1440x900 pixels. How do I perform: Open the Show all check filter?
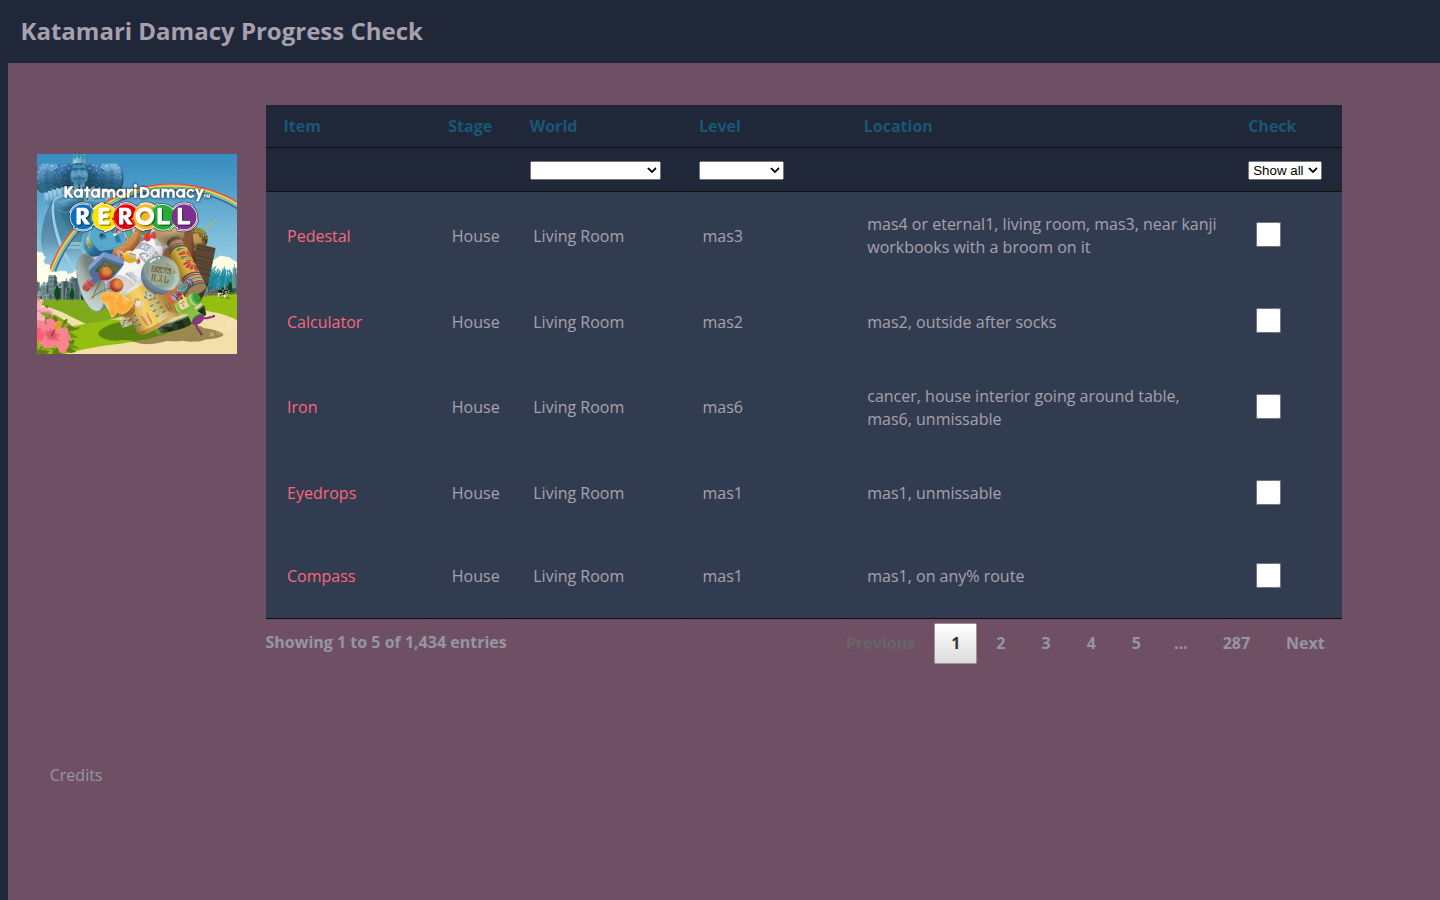pos(1285,170)
